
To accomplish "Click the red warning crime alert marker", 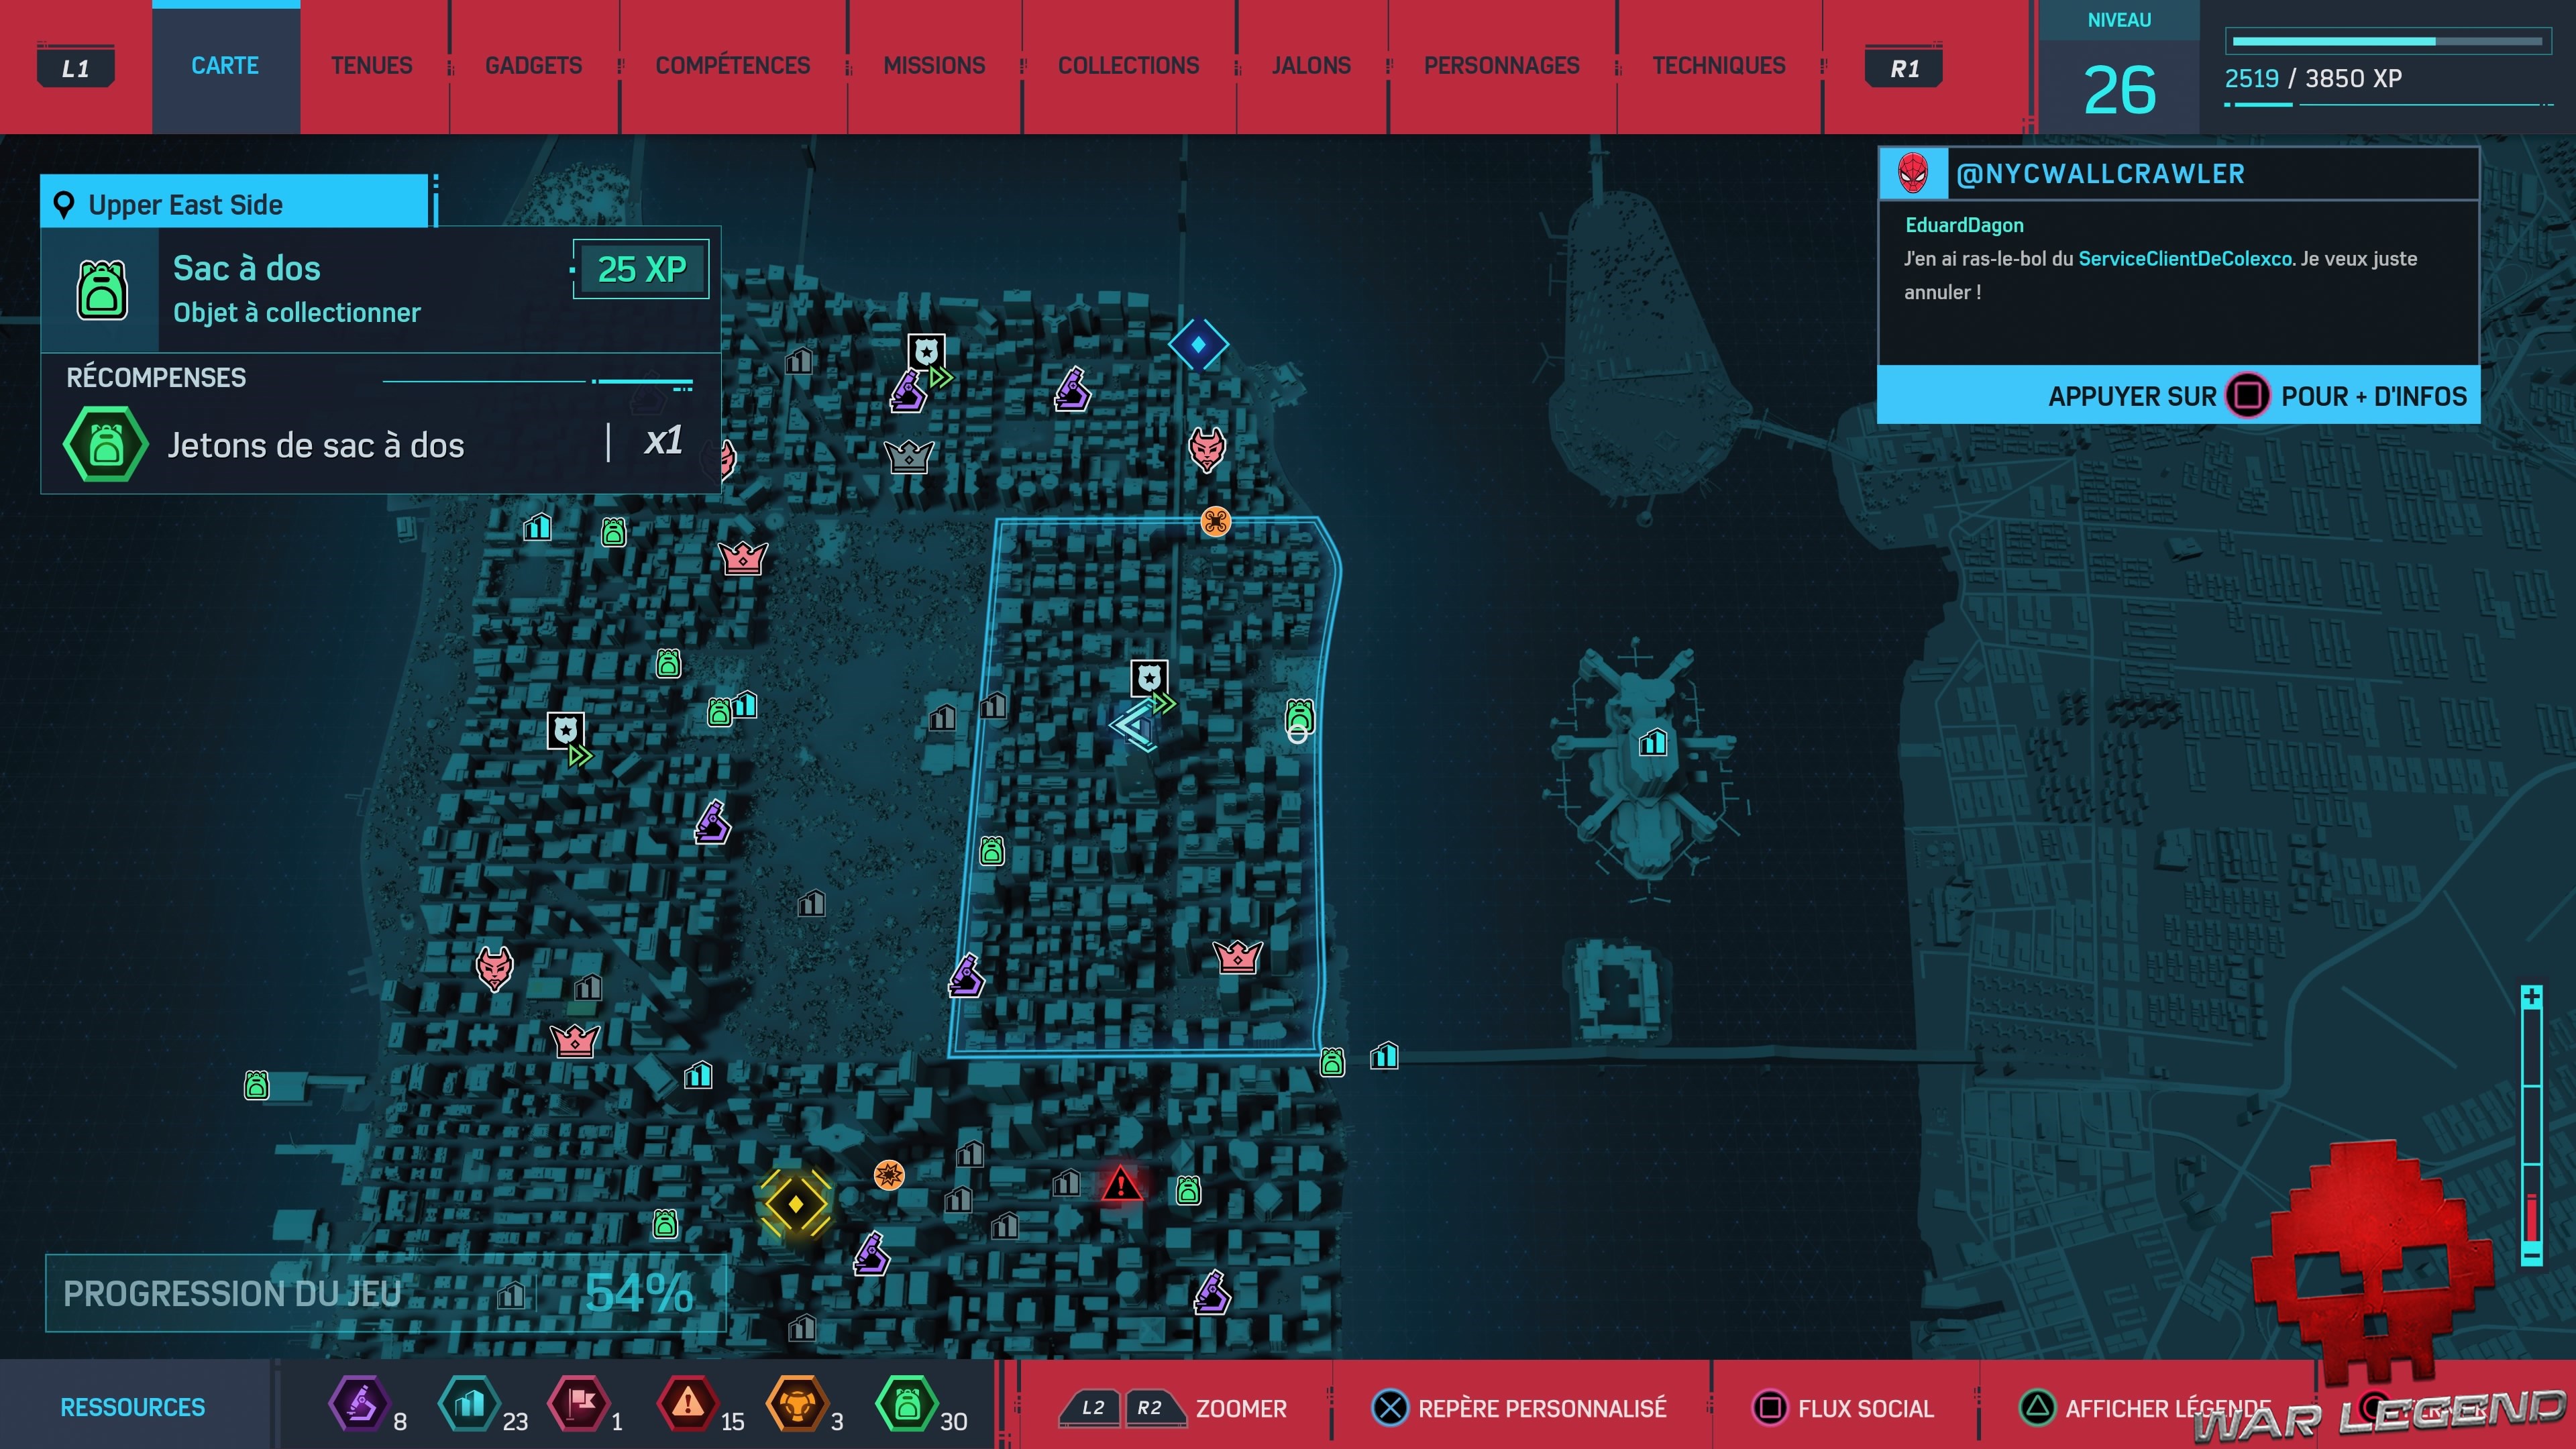I will click(1121, 1185).
